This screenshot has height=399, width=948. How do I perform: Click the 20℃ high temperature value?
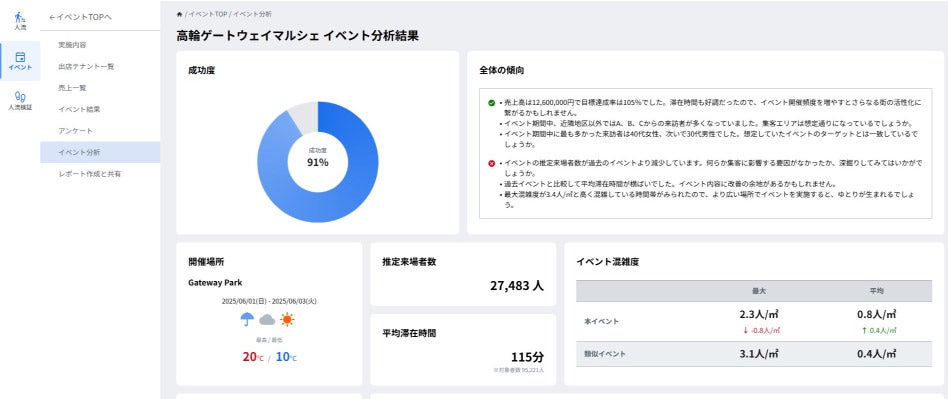coord(253,357)
